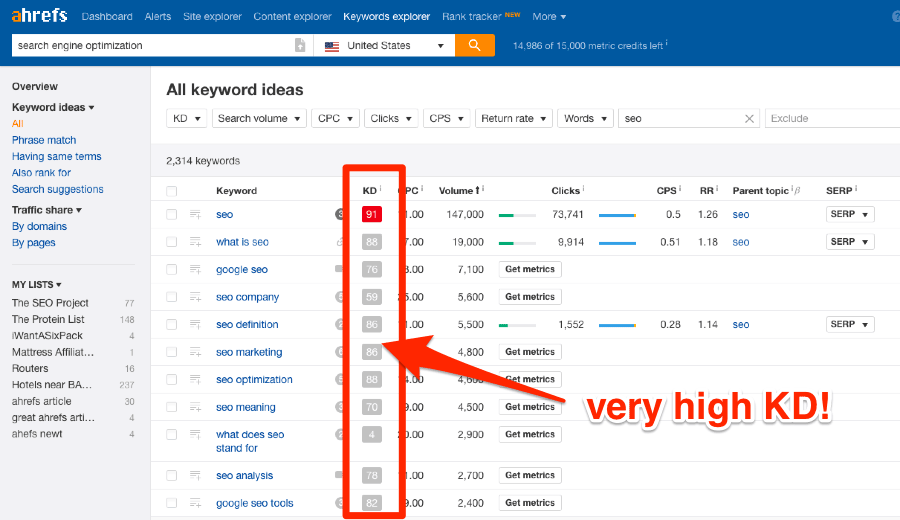Open the Return rate filter dropdown
The height and width of the screenshot is (520, 900).
pos(514,118)
